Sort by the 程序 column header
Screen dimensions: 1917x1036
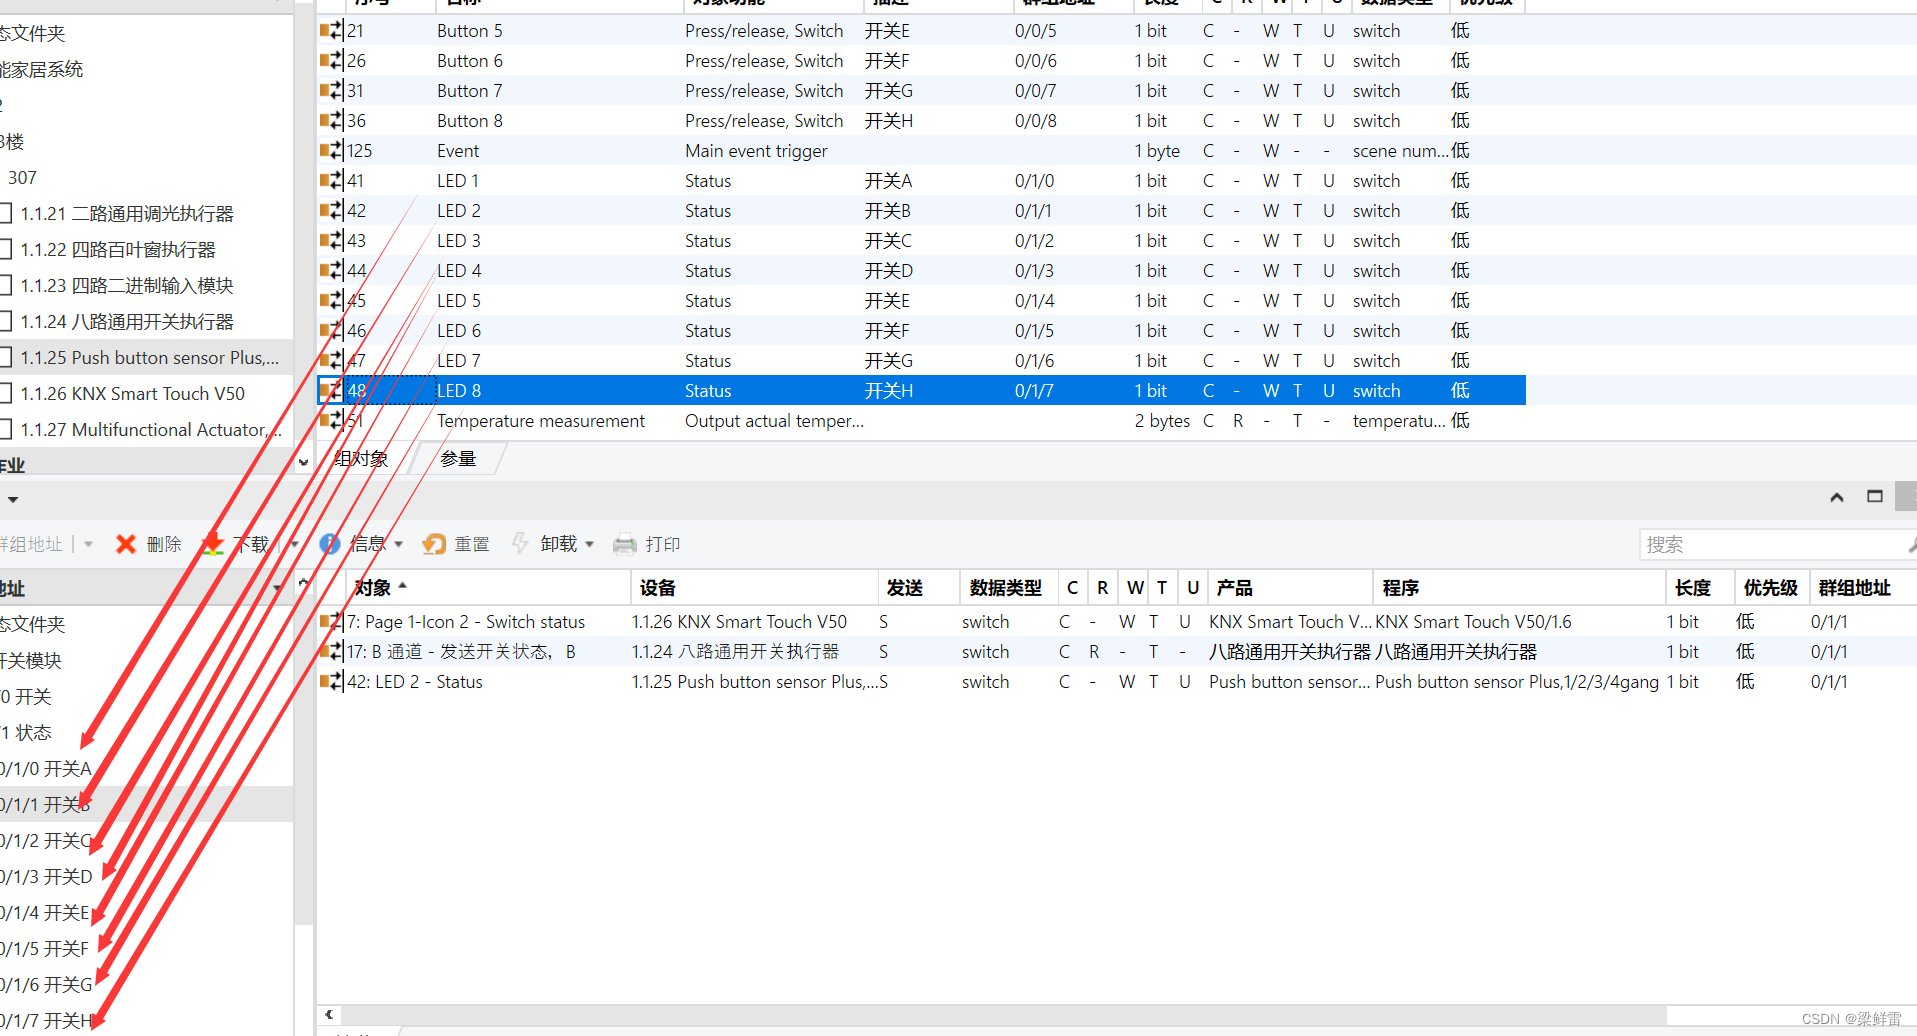pyautogui.click(x=1519, y=588)
